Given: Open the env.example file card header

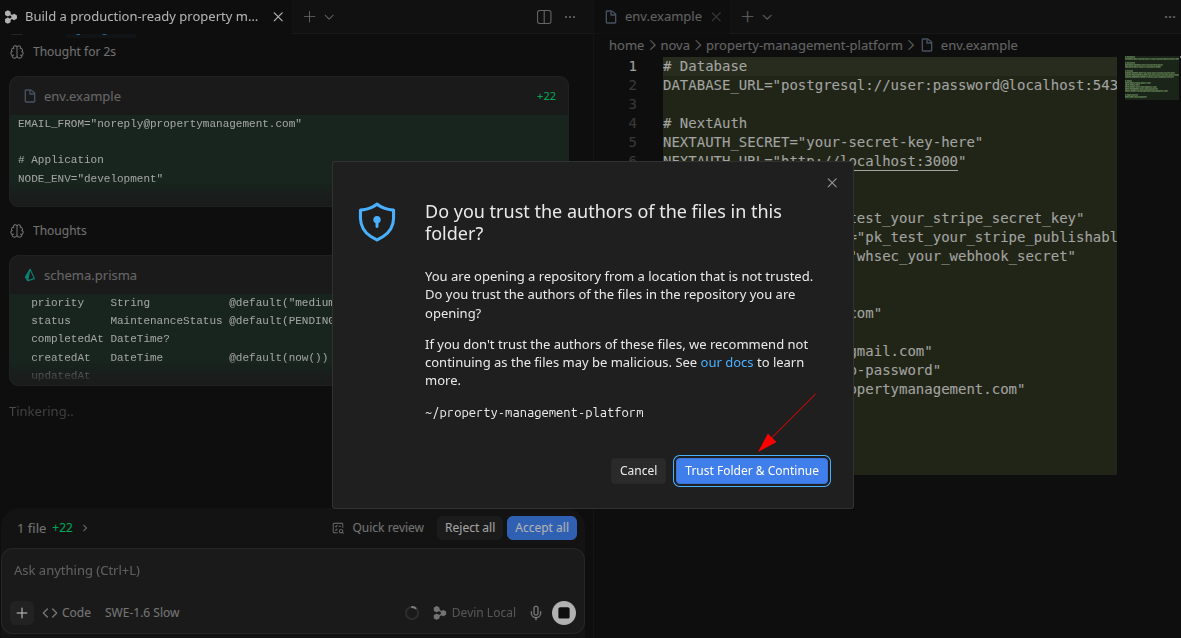Looking at the screenshot, I should click(x=288, y=96).
